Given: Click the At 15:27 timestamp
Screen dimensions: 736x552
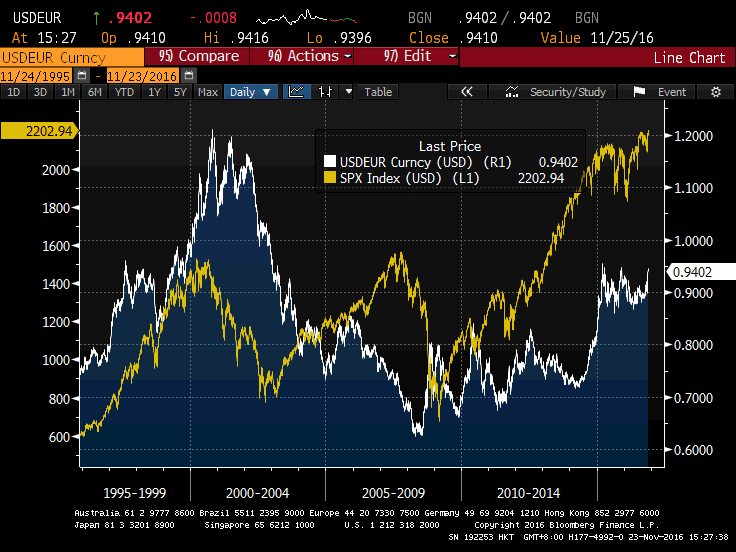Looking at the screenshot, I should (44, 38).
